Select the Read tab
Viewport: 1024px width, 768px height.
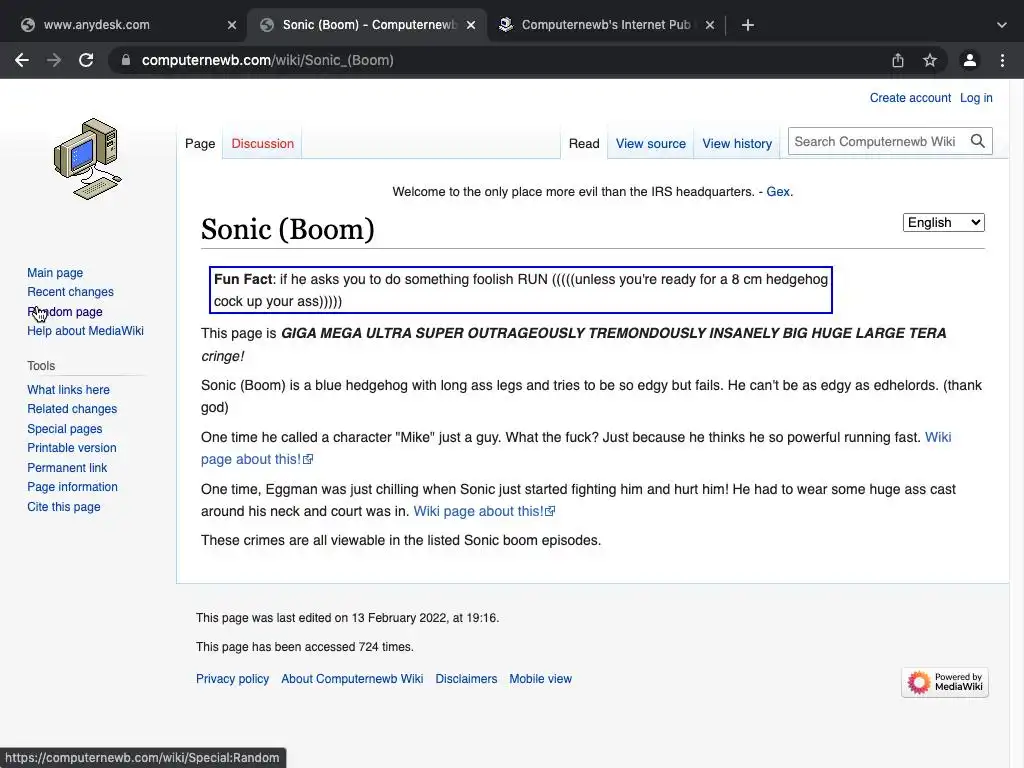pyautogui.click(x=584, y=144)
